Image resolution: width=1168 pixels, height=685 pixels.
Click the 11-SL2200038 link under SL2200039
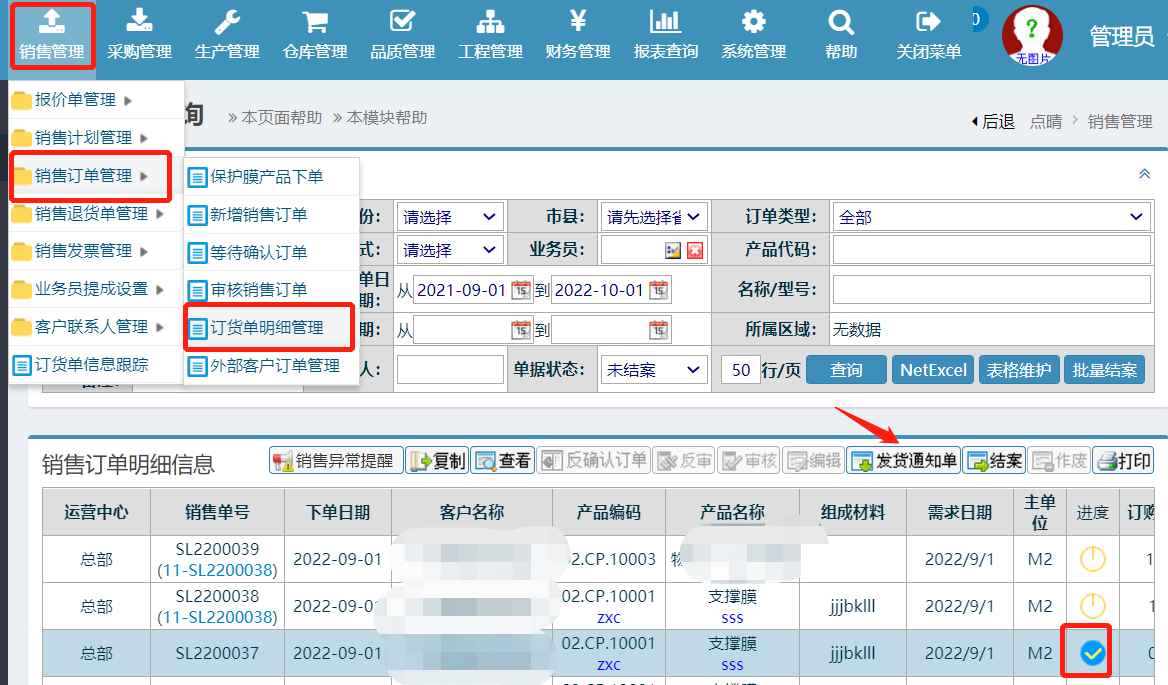[x=217, y=570]
